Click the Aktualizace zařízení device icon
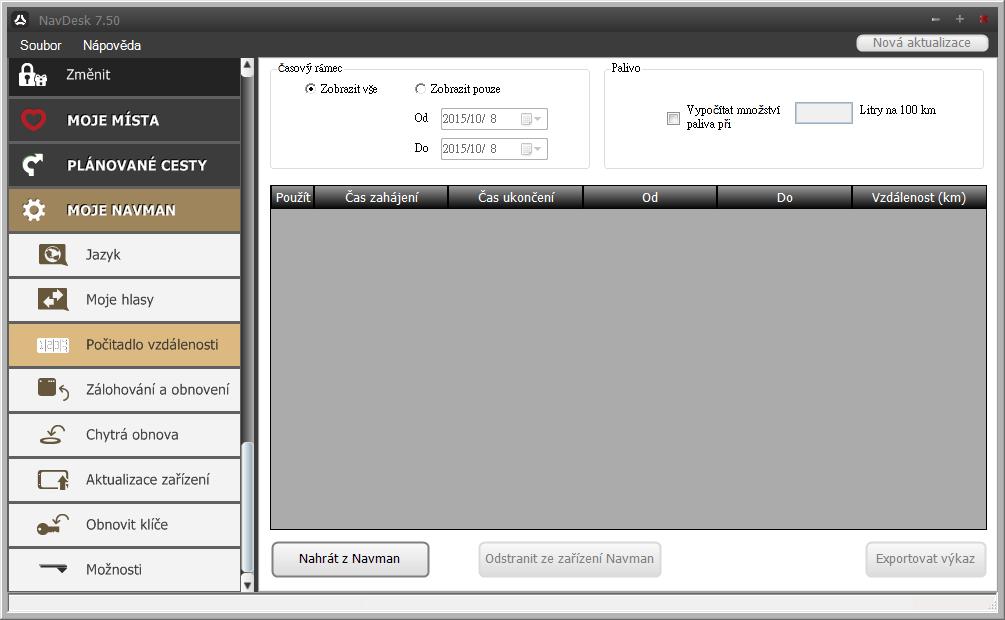Image resolution: width=1005 pixels, height=620 pixels. click(53, 480)
